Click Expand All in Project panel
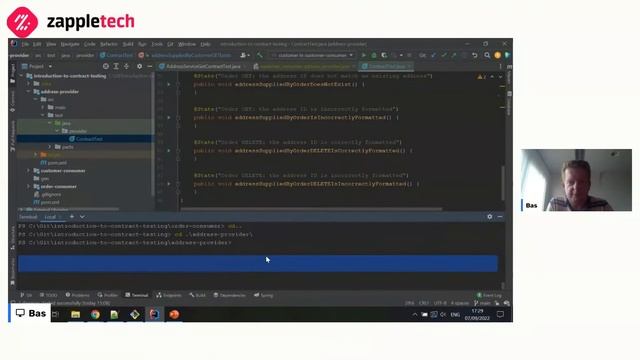This screenshot has width=640, height=360. tap(116, 66)
